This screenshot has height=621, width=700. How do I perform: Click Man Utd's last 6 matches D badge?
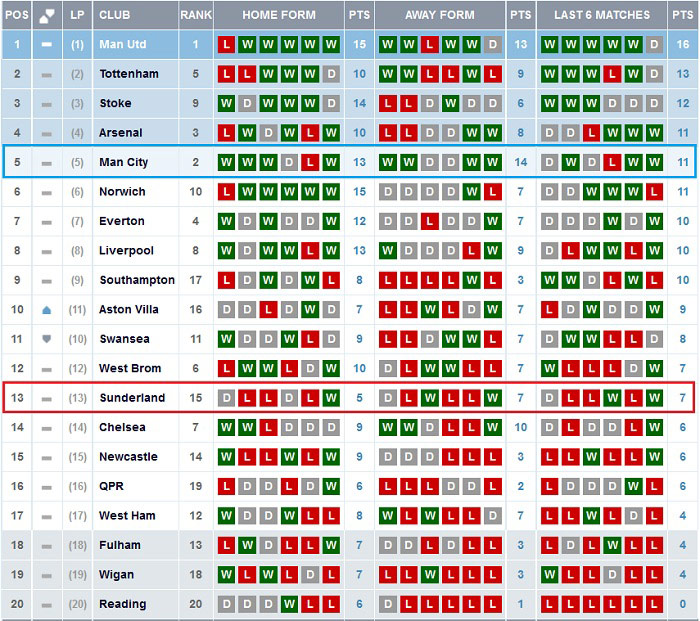[x=654, y=45]
